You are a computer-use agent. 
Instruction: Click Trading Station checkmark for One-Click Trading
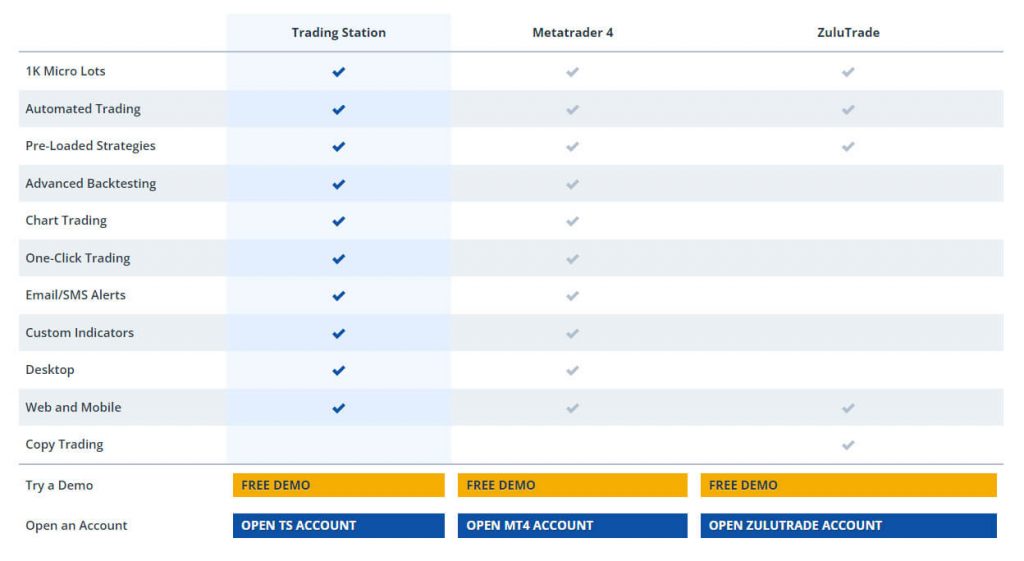tap(338, 259)
